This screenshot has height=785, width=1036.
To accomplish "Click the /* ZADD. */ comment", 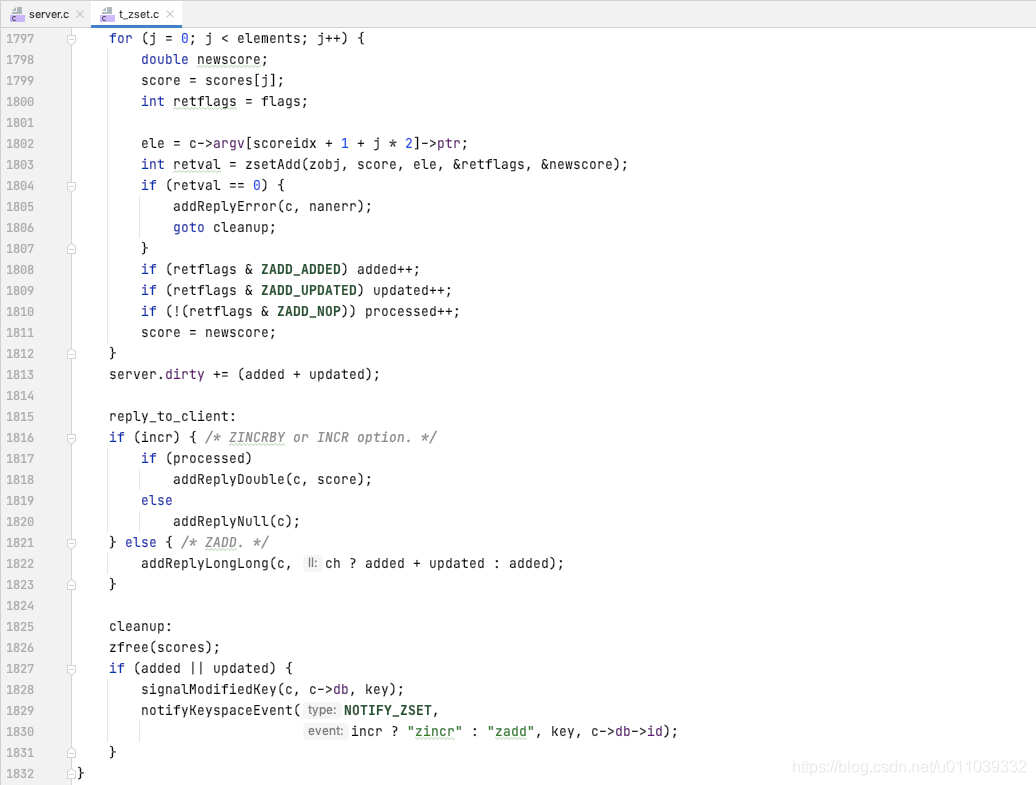I will 225,543.
